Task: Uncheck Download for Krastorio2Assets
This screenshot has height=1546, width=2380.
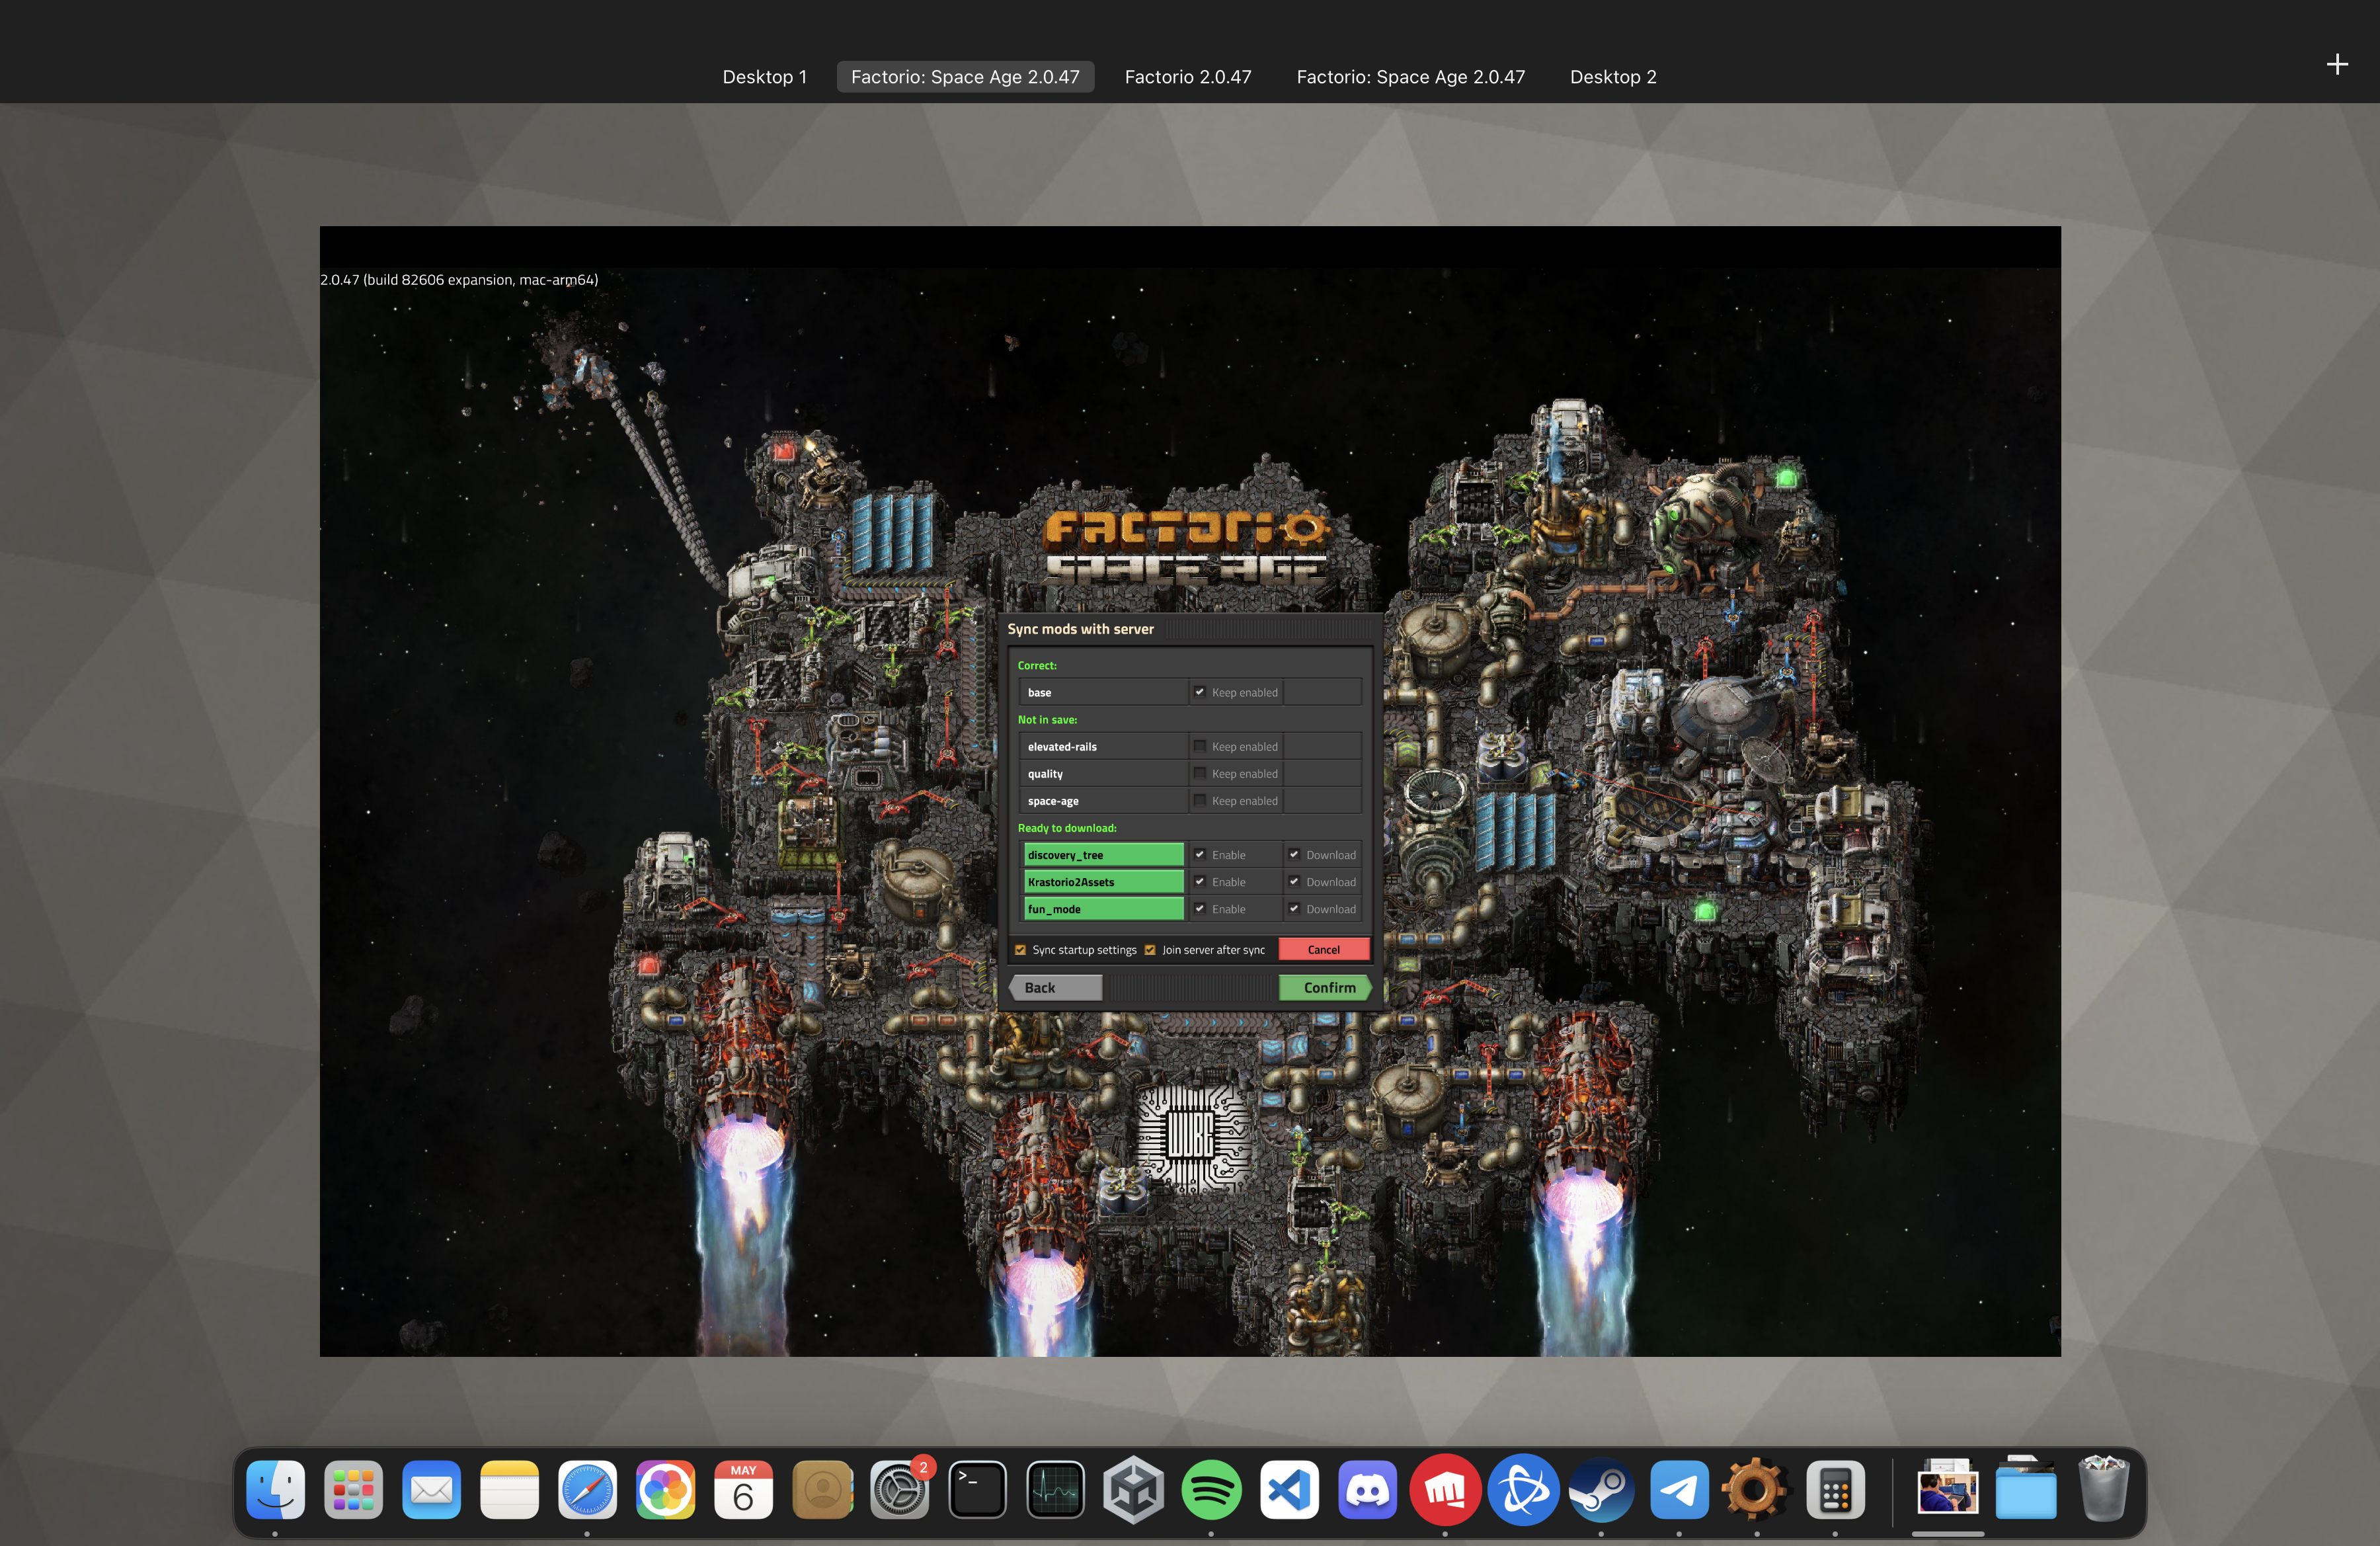Action: [x=1293, y=881]
